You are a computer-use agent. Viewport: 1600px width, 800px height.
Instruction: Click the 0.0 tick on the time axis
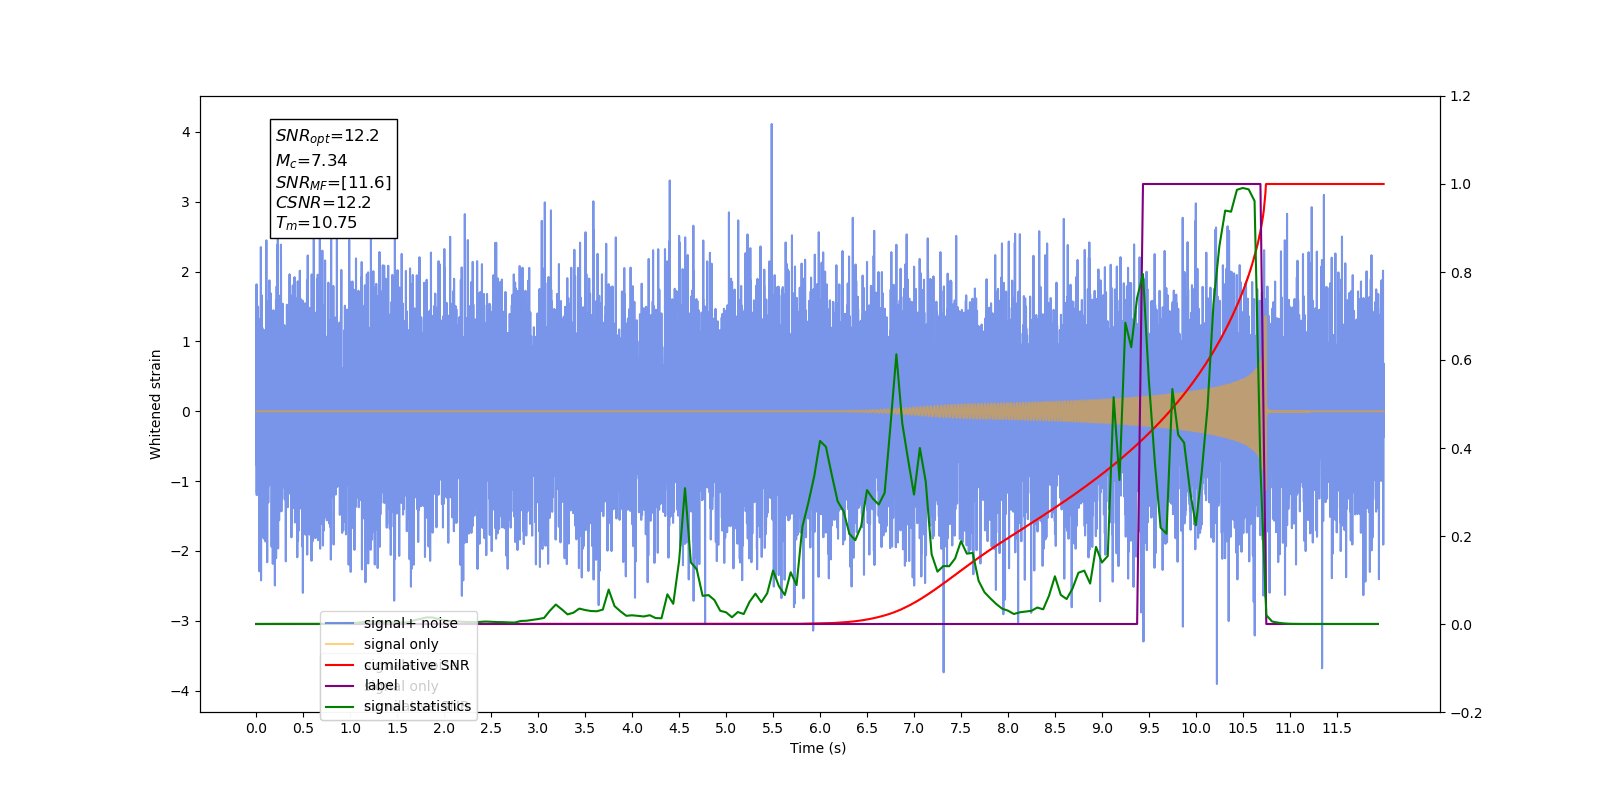point(256,728)
